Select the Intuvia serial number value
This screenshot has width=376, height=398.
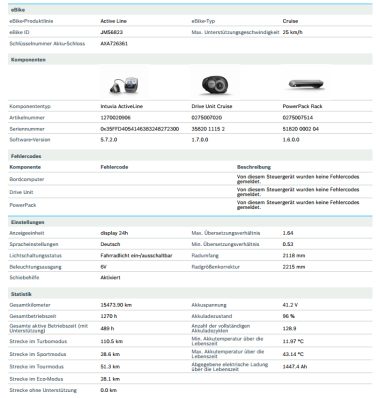140,129
